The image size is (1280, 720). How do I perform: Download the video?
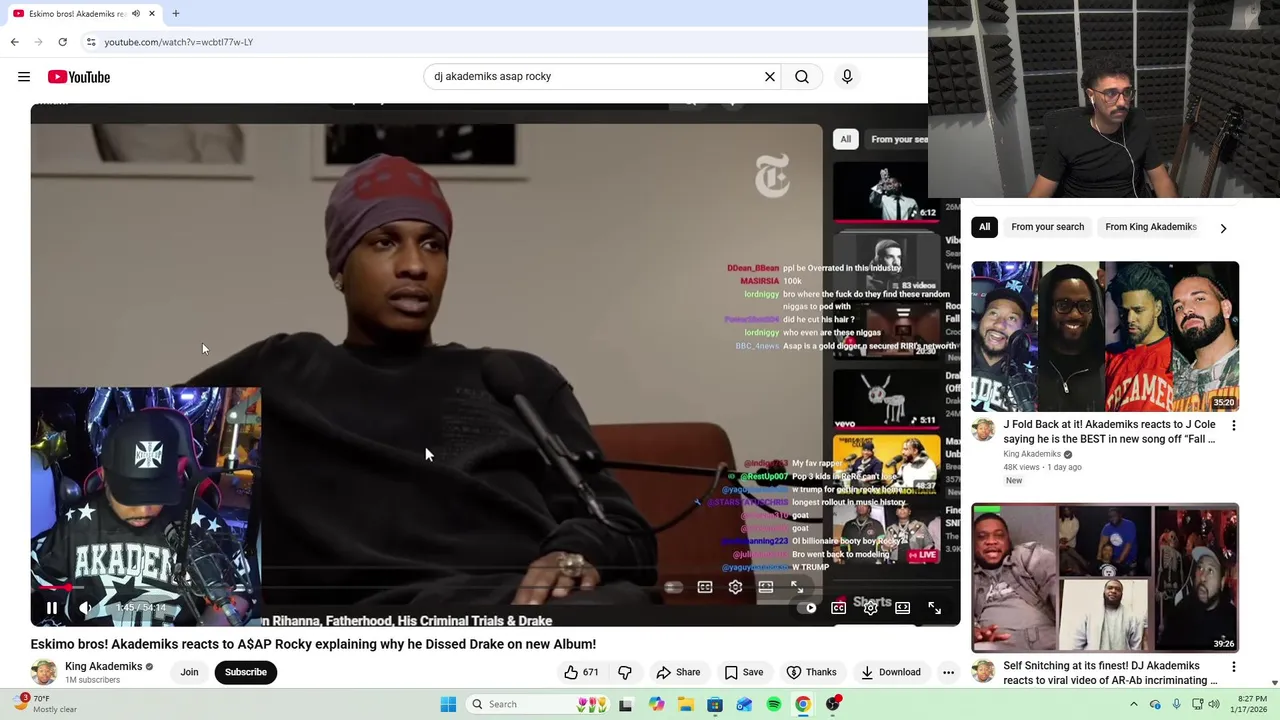890,672
